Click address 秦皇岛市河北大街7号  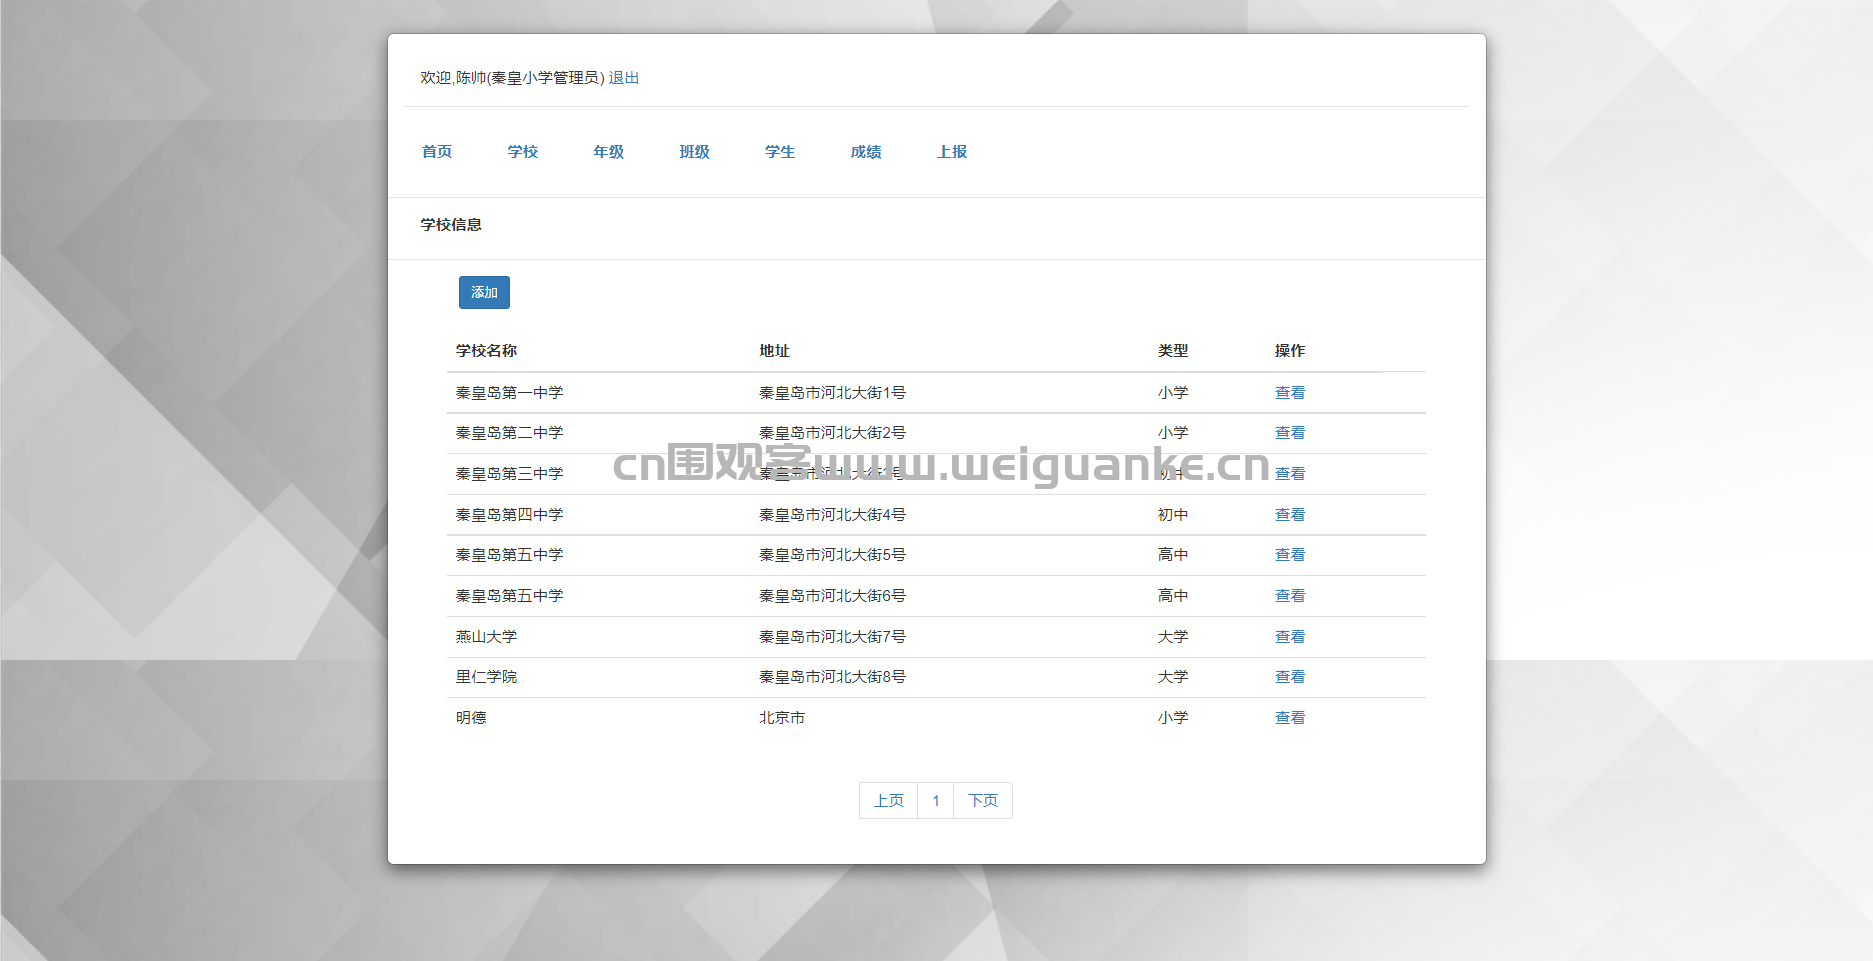click(832, 637)
